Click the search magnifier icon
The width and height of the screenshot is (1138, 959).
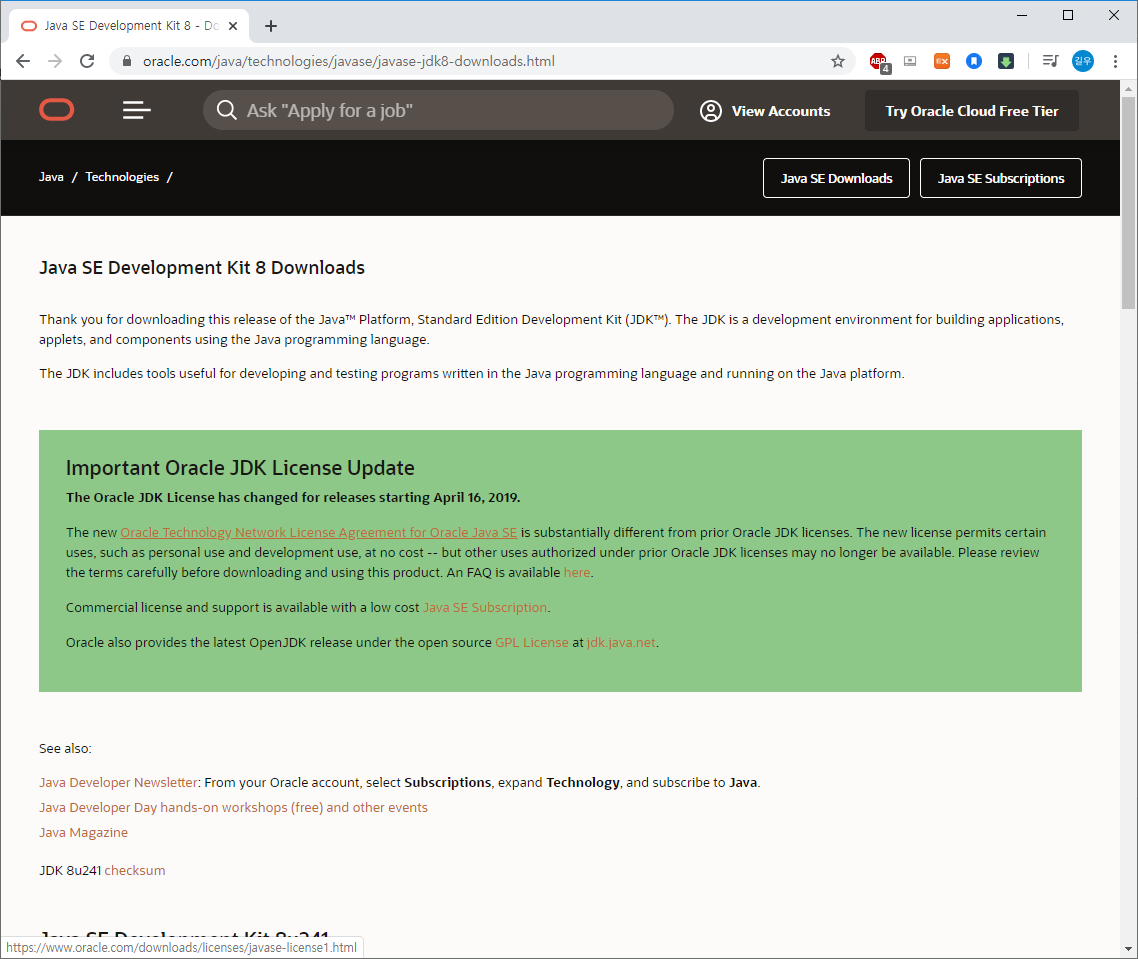point(226,110)
